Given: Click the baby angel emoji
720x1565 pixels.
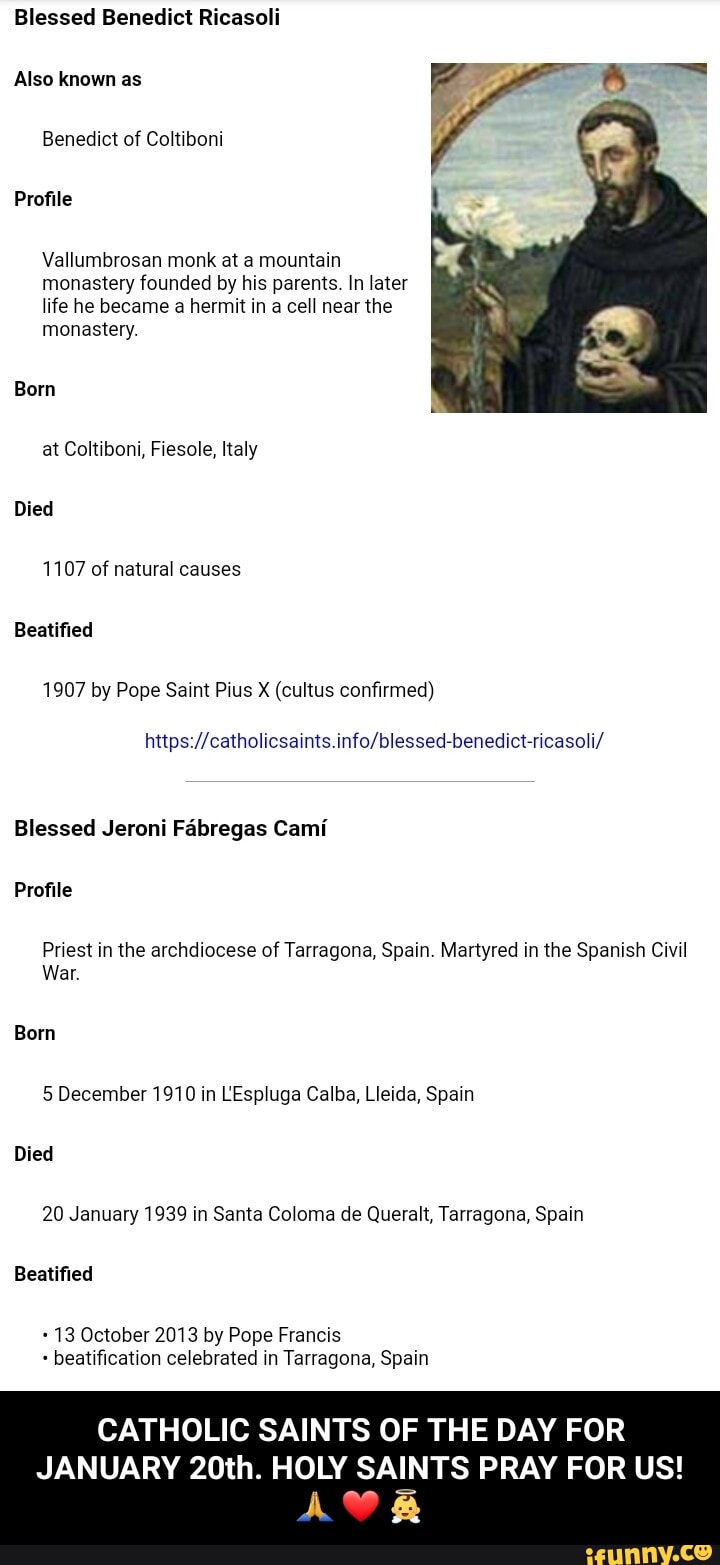Looking at the screenshot, I should [406, 1504].
